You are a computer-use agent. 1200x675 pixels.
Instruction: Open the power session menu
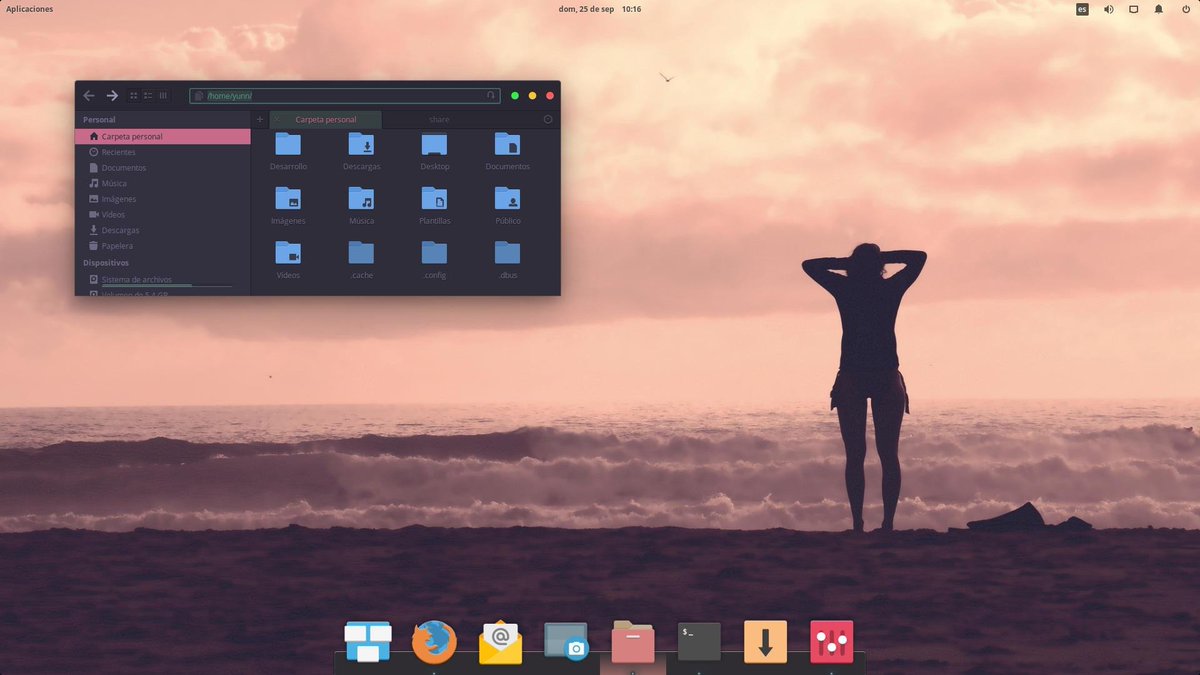pos(1185,9)
